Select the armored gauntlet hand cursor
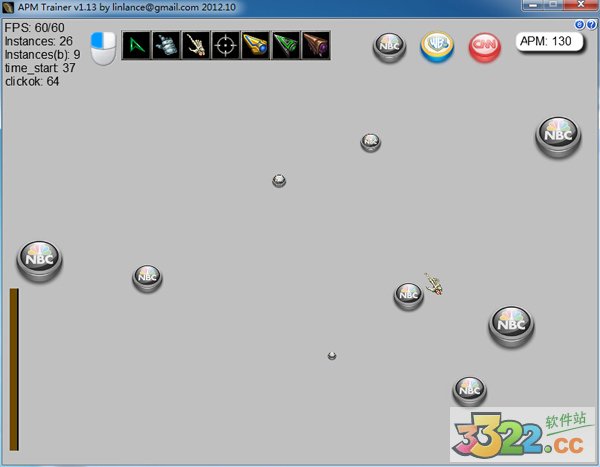Screen dimensions: 600x467 [x=166, y=46]
